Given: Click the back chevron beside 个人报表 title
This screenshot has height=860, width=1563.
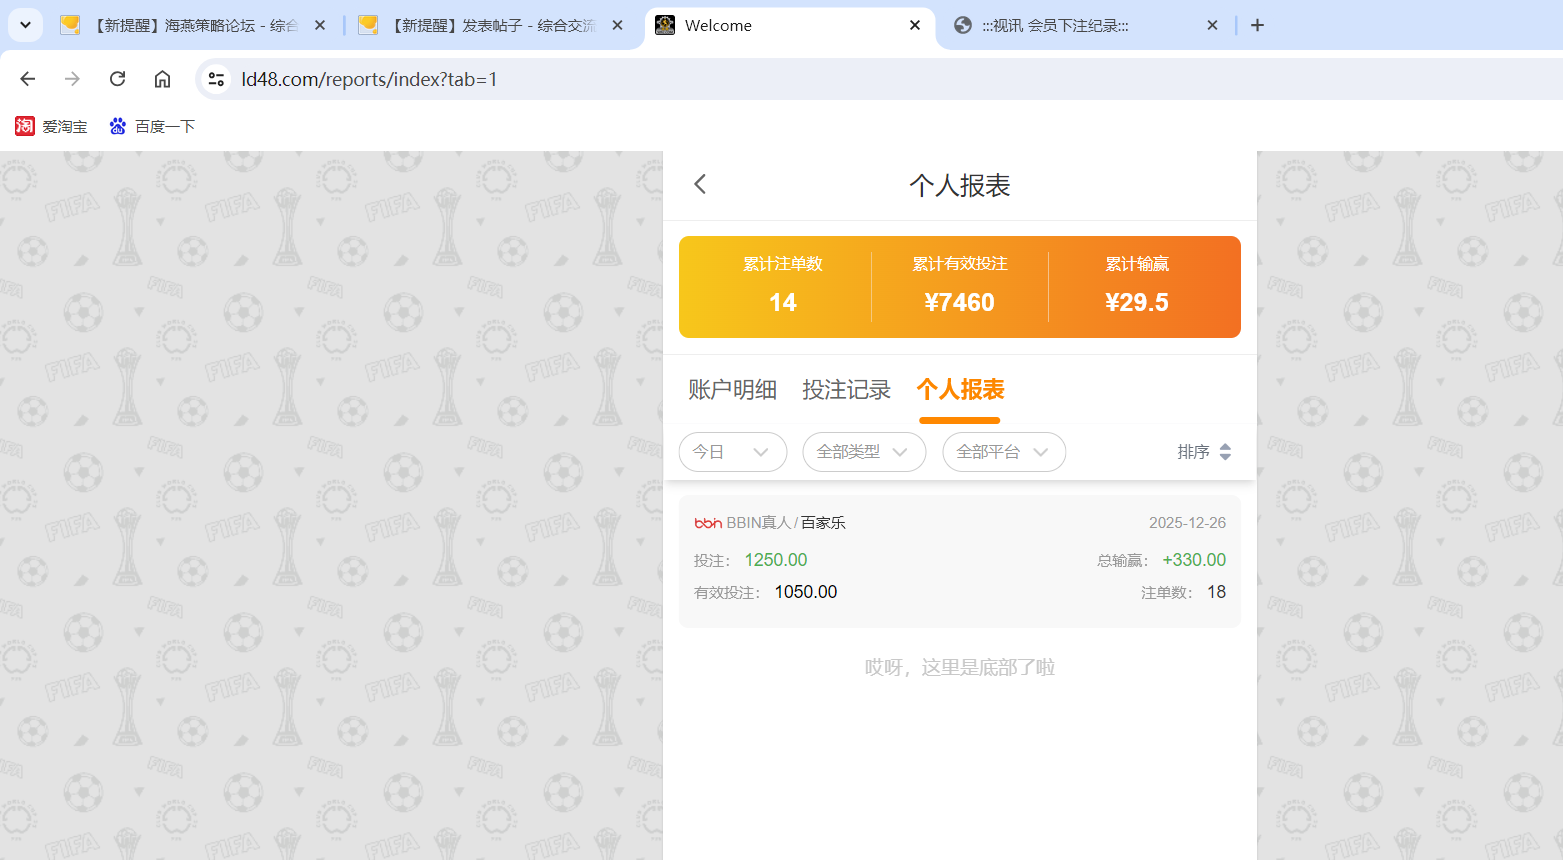Looking at the screenshot, I should pyautogui.click(x=699, y=184).
